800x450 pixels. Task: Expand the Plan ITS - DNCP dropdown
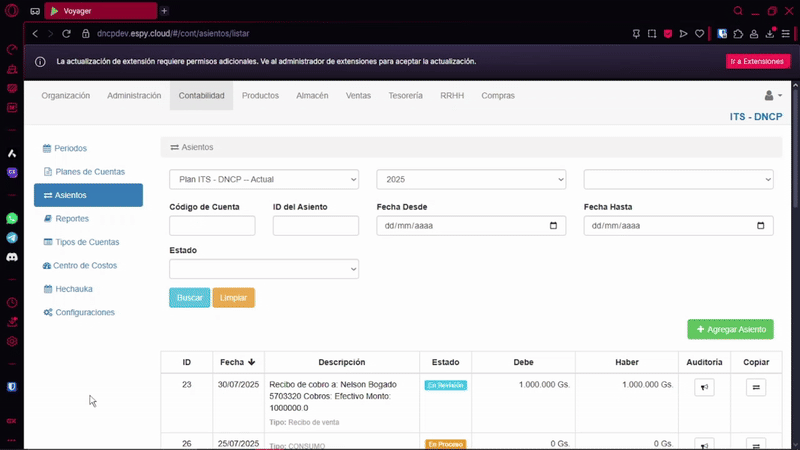pos(264,179)
